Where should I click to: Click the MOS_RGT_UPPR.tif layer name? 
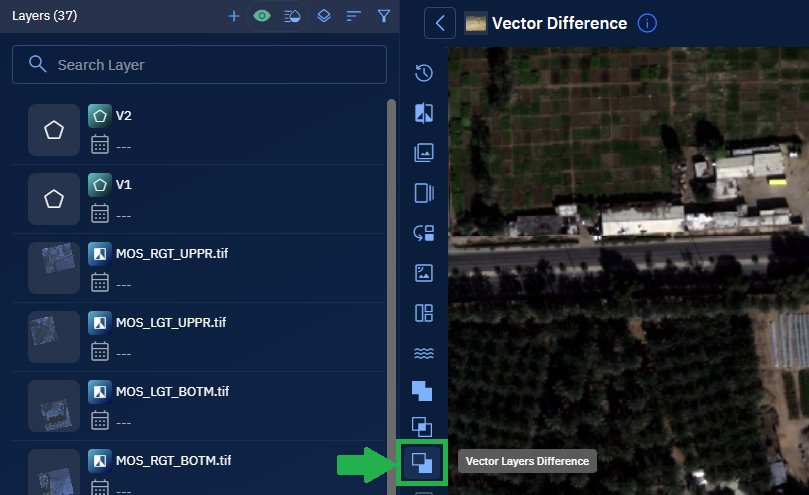pos(172,253)
